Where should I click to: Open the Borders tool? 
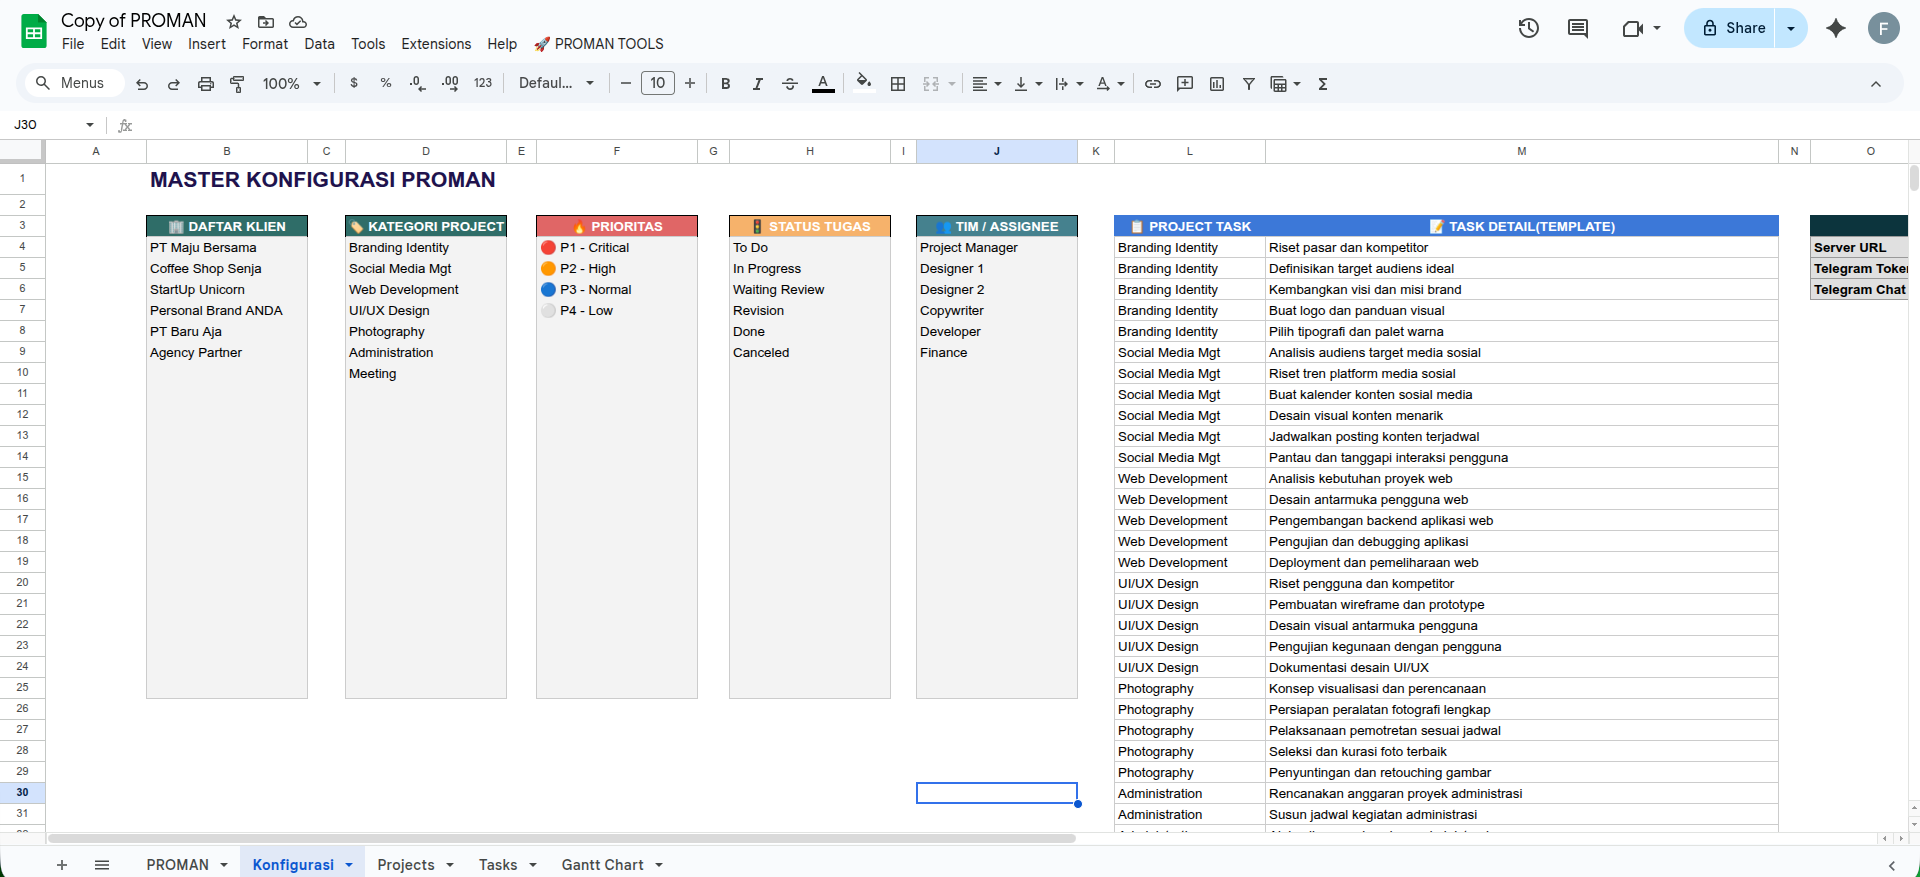click(x=898, y=84)
